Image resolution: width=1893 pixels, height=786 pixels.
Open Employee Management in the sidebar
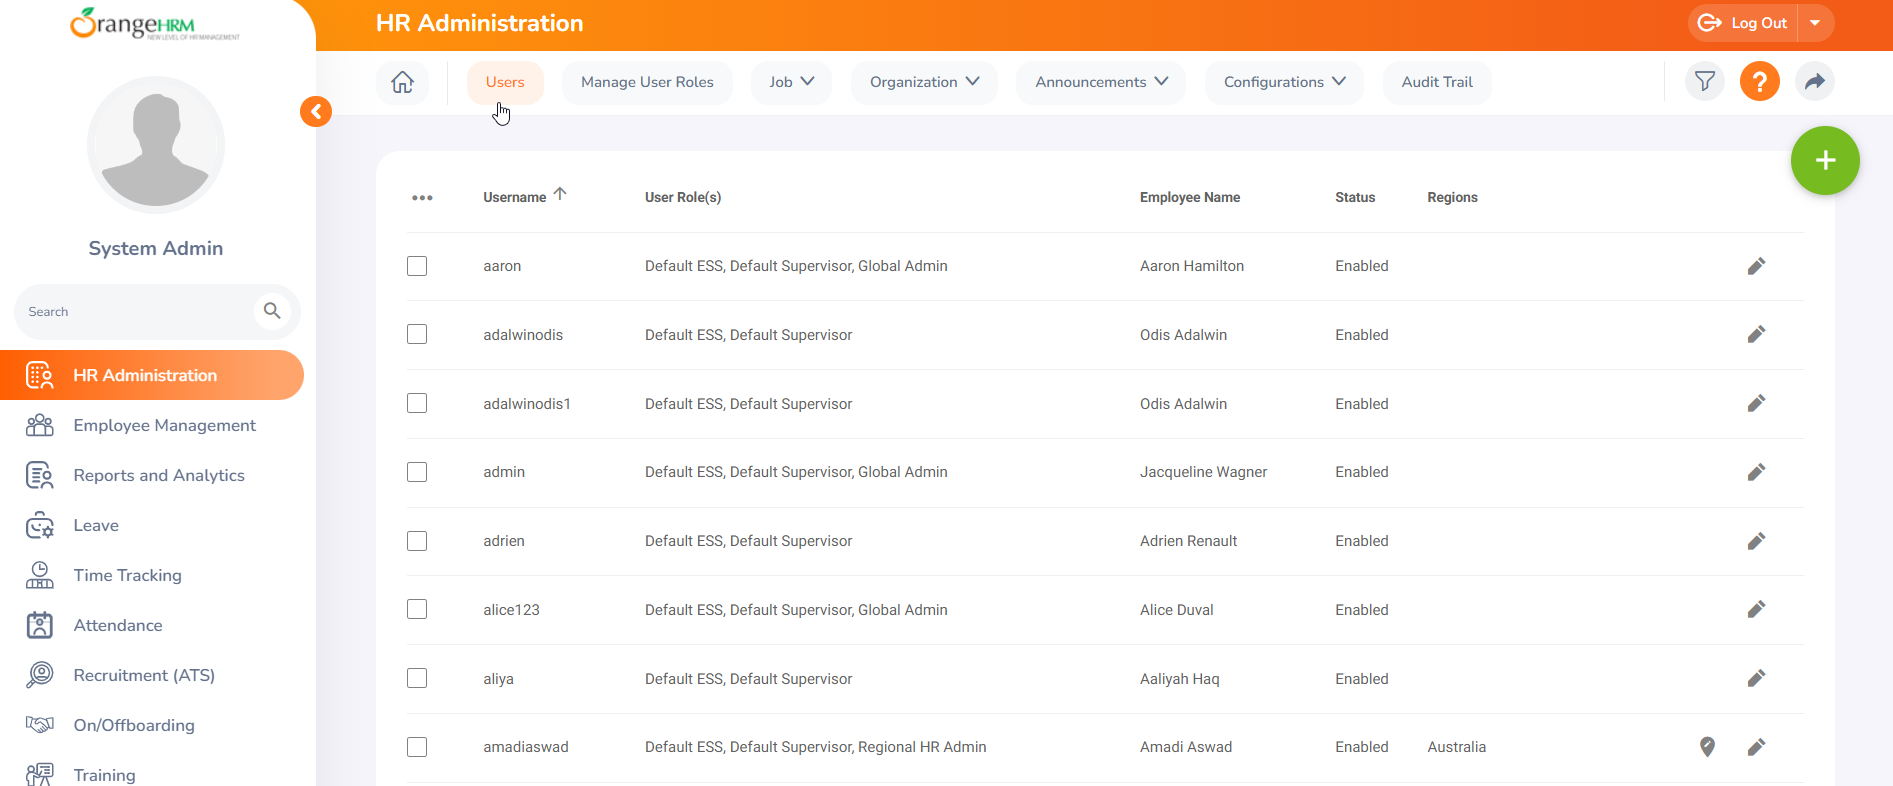pyautogui.click(x=164, y=425)
